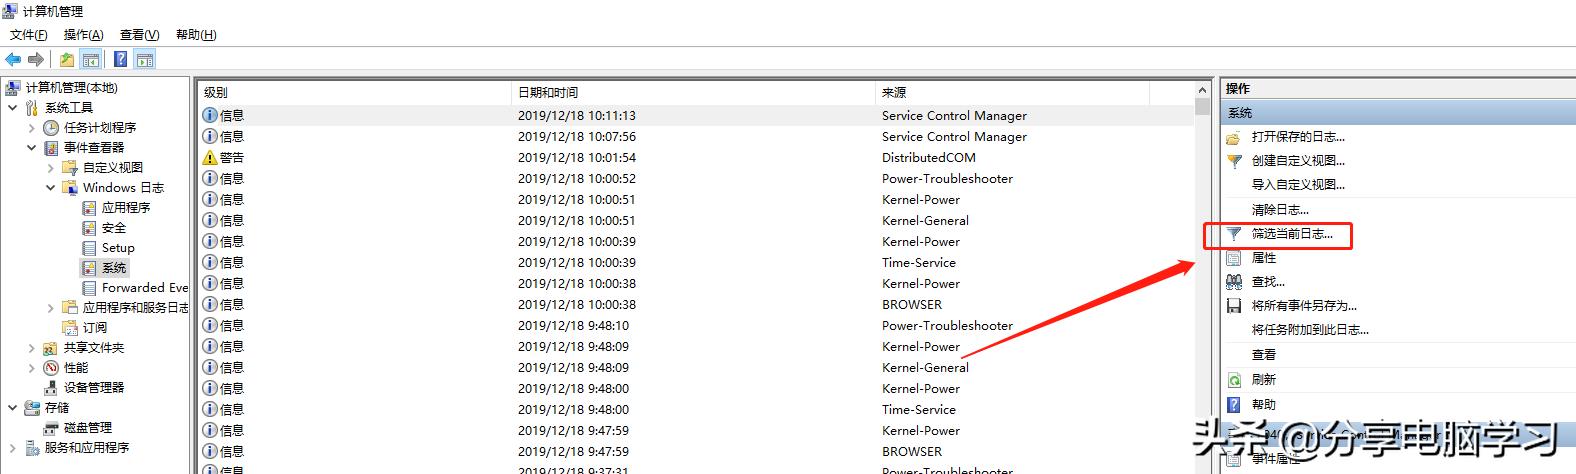Screen dimensions: 1576x474
Task: Select the 10:00:39 Time-Service event
Action: (697, 263)
